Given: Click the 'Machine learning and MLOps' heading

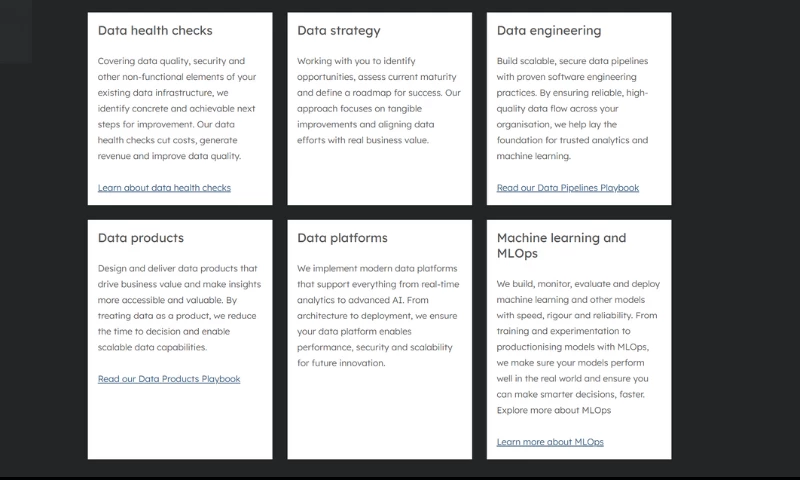Looking at the screenshot, I should pyautogui.click(x=561, y=245).
